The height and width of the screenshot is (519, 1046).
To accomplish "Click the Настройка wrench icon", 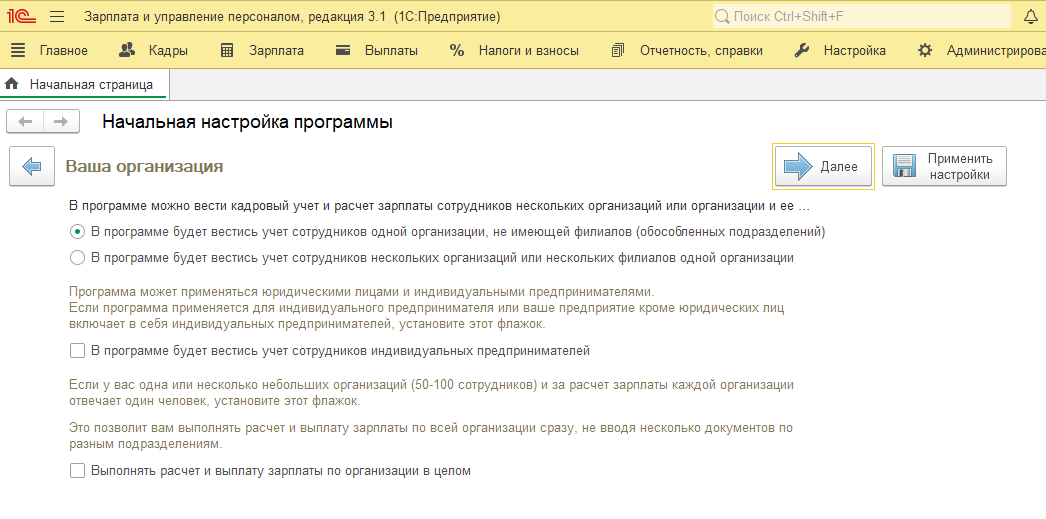I will 802,50.
